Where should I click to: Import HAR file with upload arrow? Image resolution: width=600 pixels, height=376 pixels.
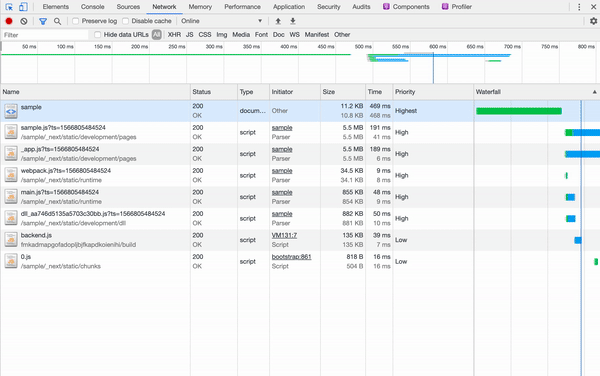click(x=278, y=21)
